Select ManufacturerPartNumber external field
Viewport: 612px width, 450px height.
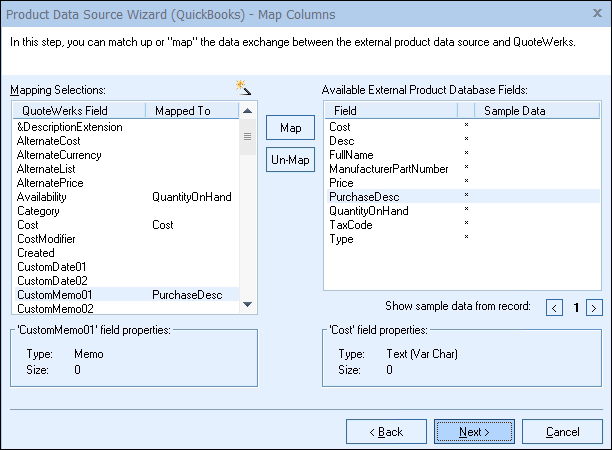[x=388, y=169]
